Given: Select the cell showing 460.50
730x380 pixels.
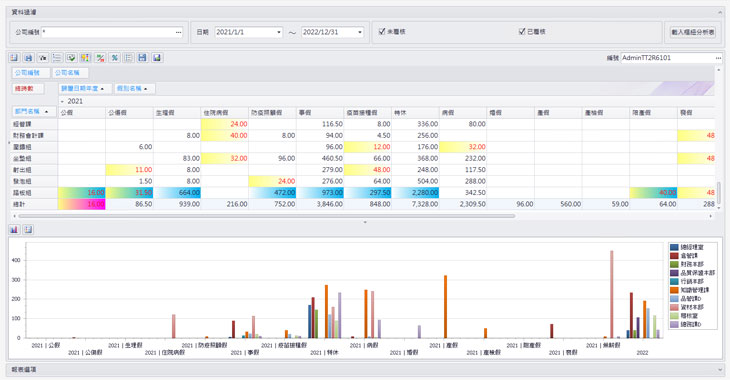Looking at the screenshot, I should [320, 158].
